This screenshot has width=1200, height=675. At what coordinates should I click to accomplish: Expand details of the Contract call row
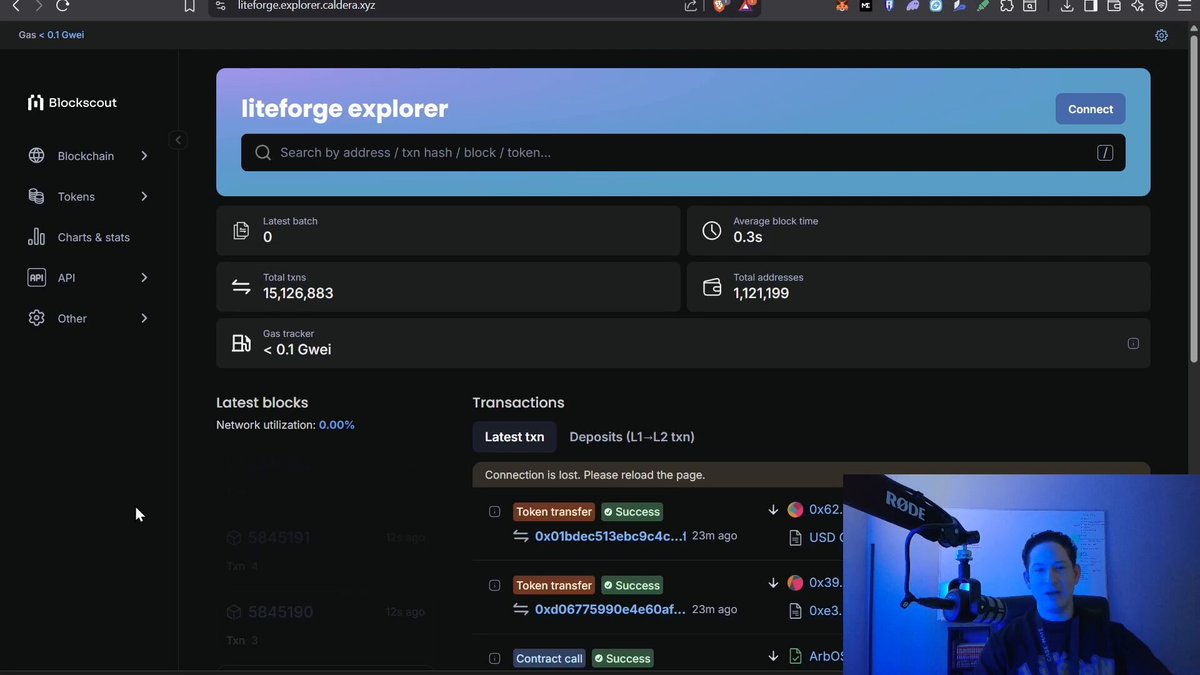tap(494, 659)
